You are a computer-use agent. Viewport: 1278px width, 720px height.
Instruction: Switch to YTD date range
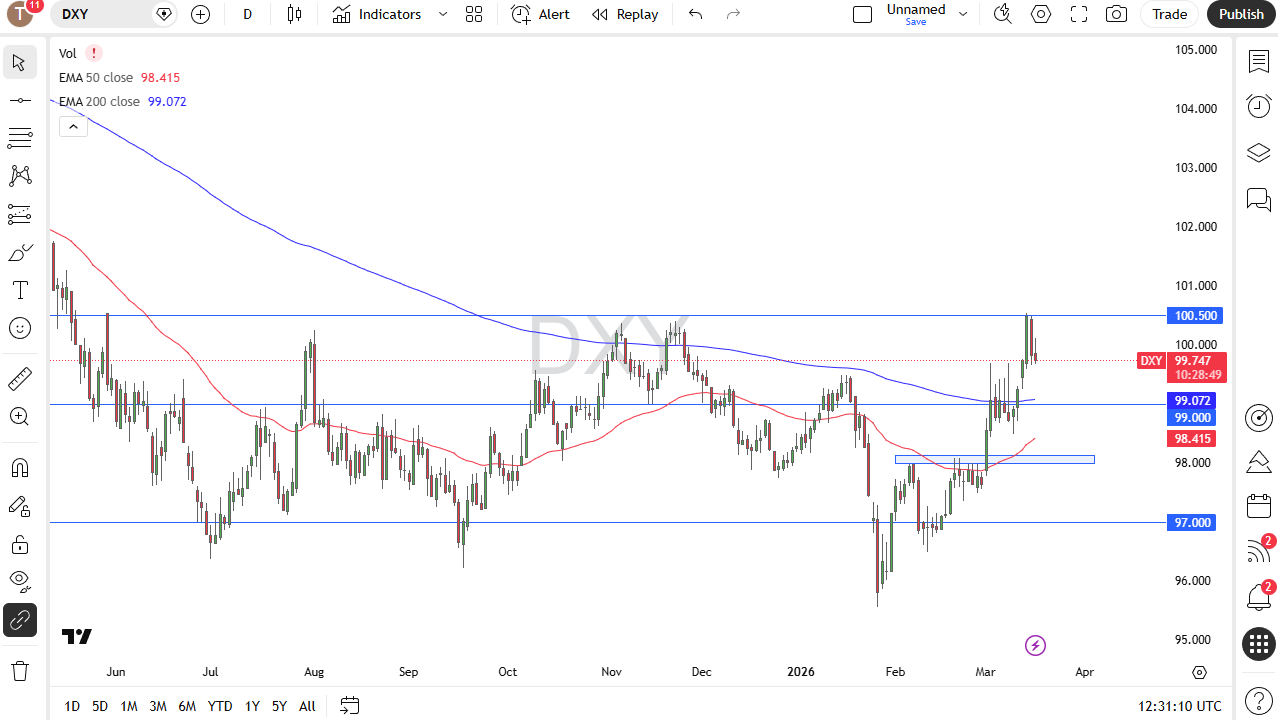click(x=220, y=706)
